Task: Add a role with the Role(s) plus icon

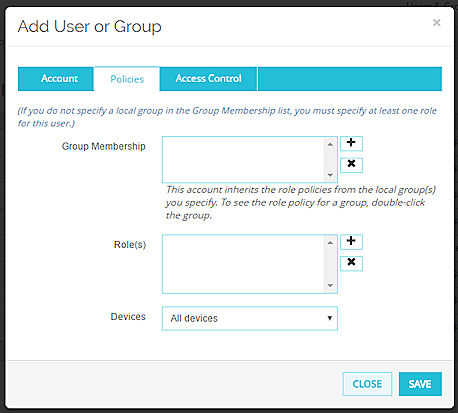Action: (351, 242)
